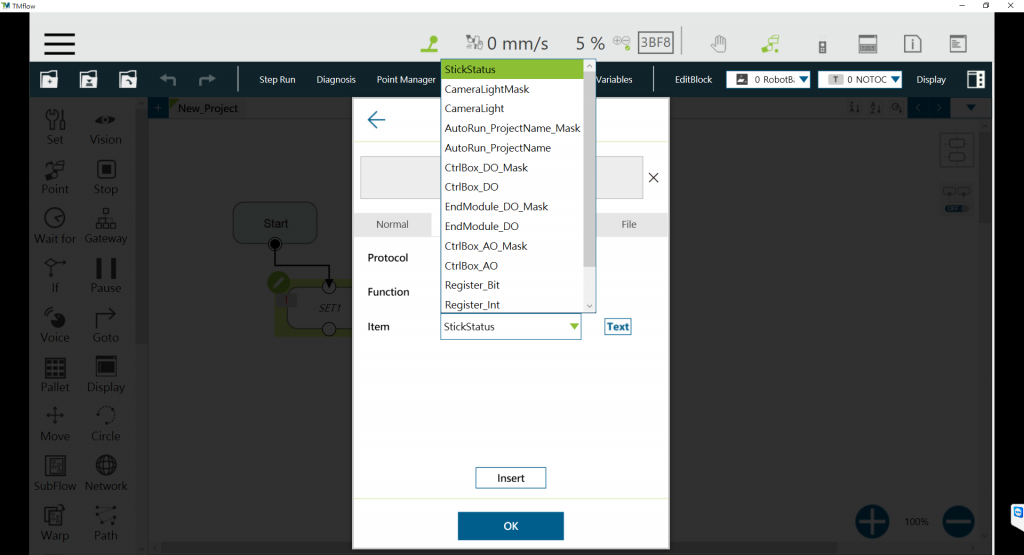
Task: Open the hamburger main menu
Action: (x=59, y=44)
